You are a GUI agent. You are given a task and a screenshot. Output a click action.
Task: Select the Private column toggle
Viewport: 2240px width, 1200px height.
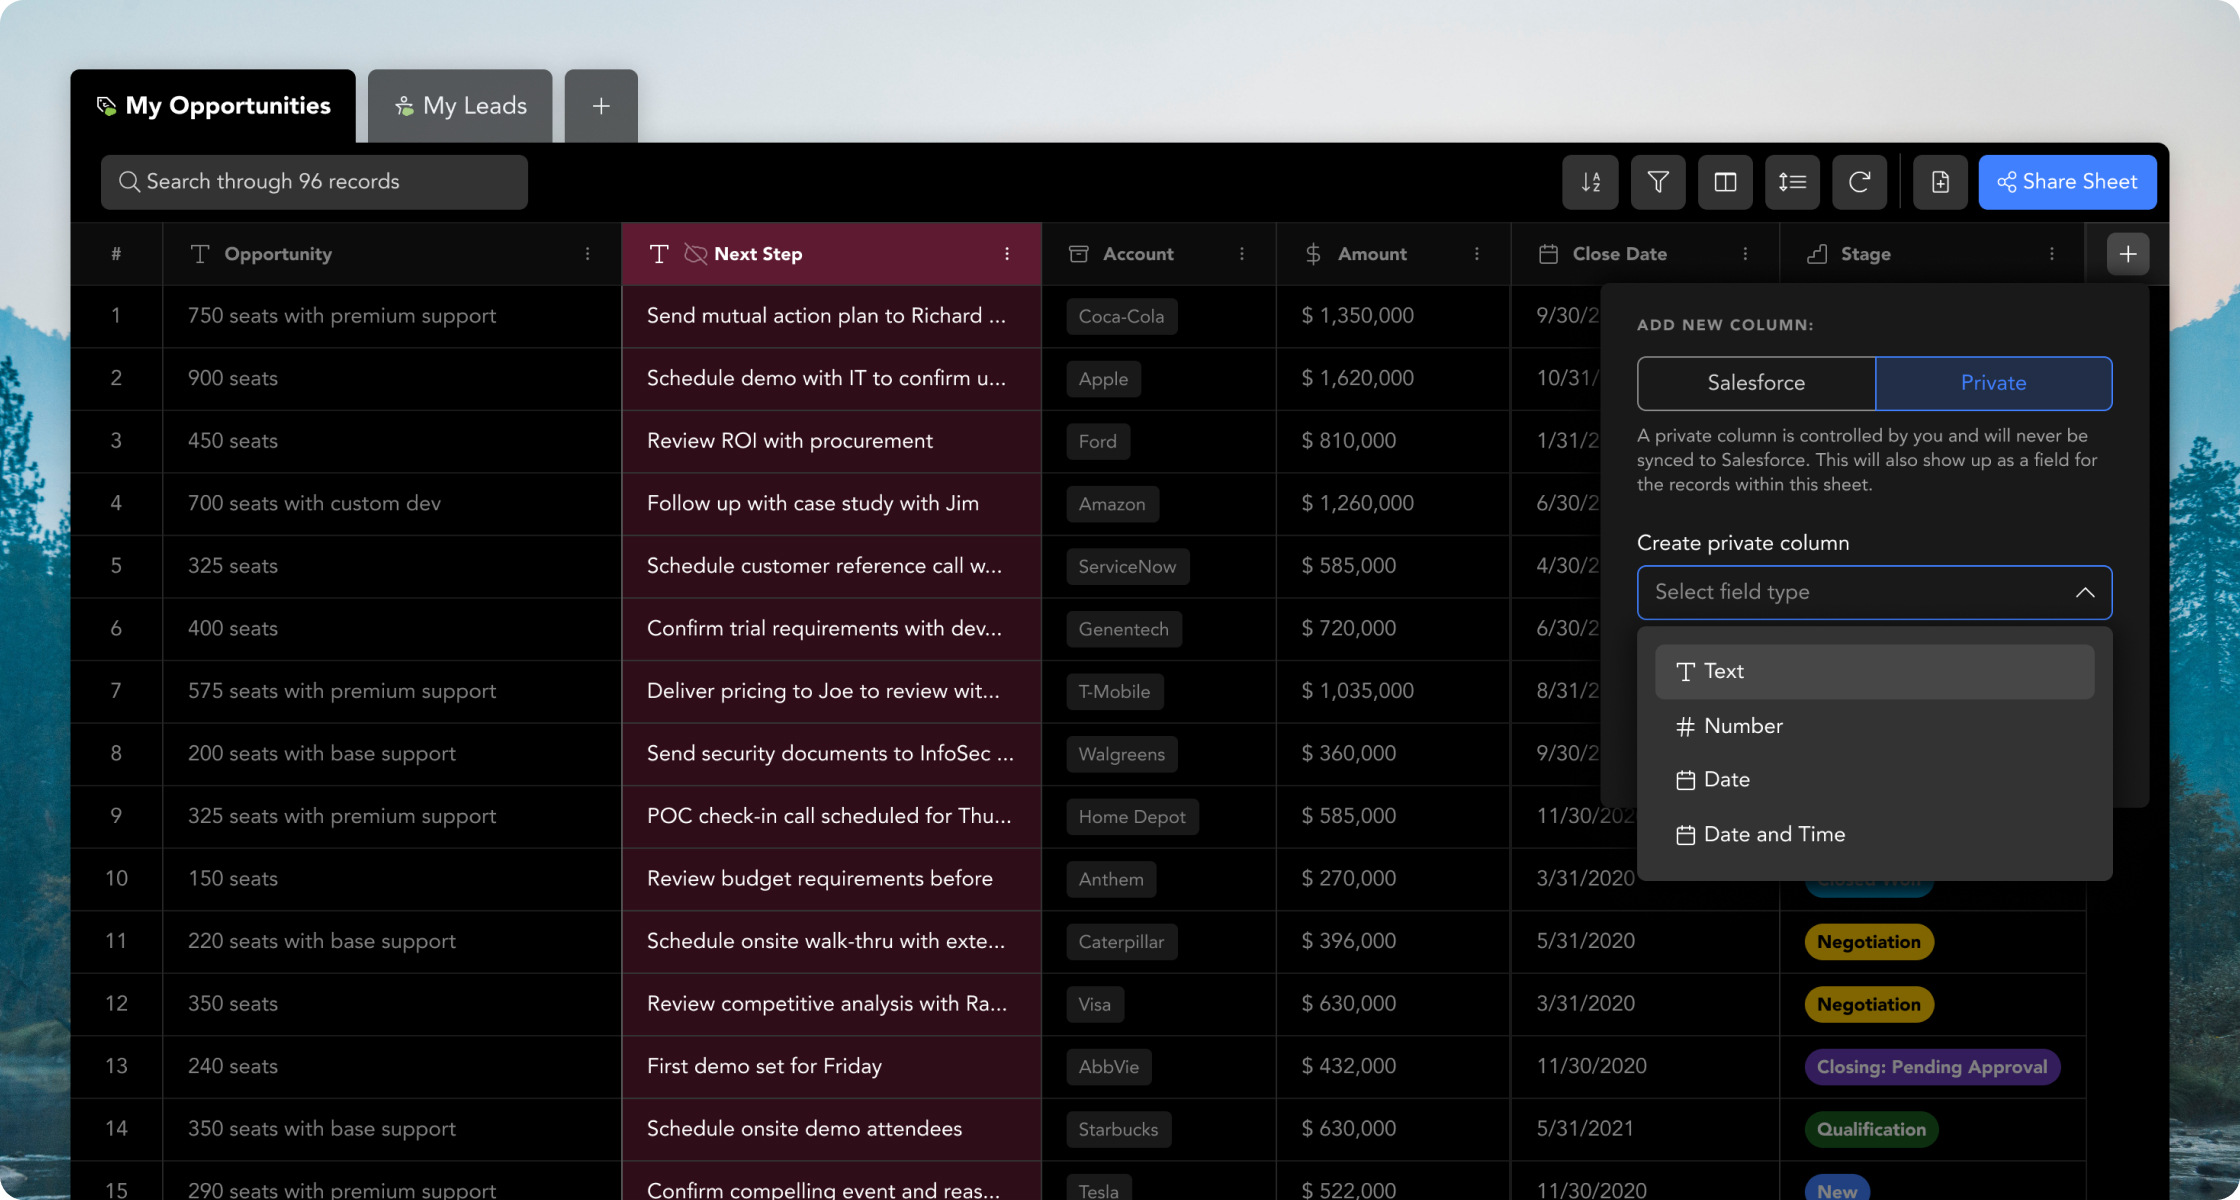coord(1993,383)
